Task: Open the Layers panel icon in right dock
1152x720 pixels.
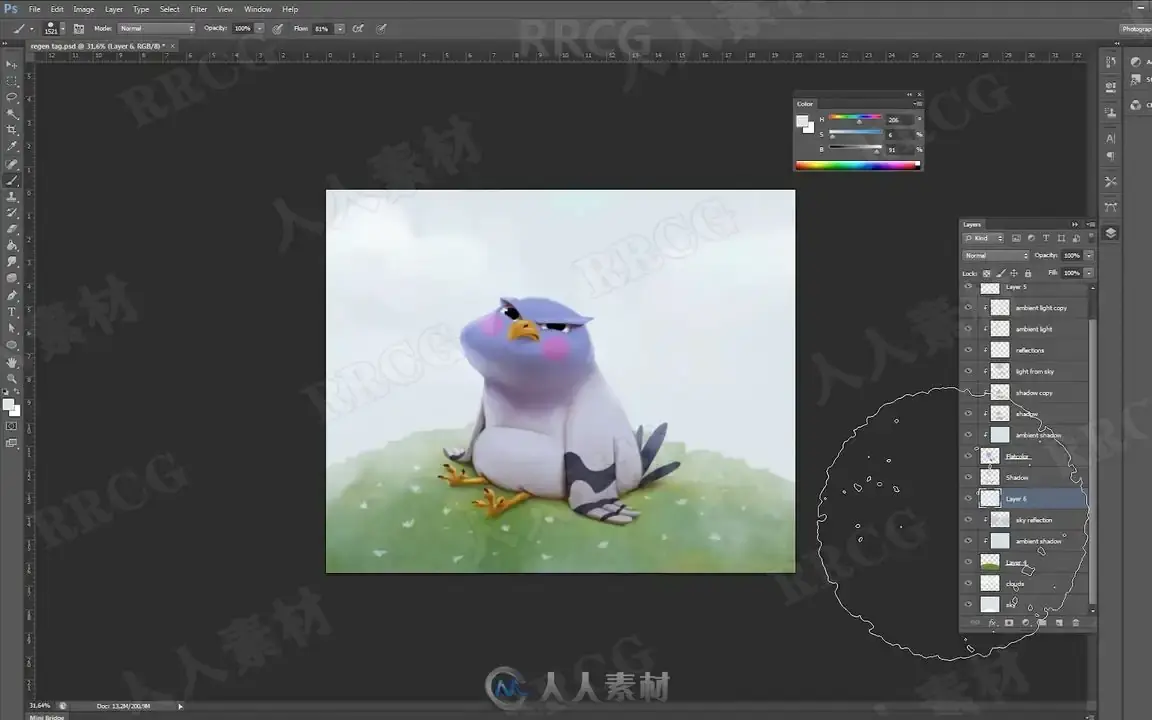Action: tap(1111, 233)
